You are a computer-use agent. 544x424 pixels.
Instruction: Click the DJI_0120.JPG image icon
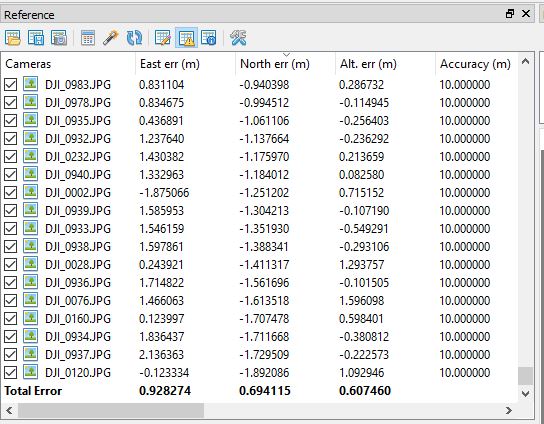click(x=31, y=372)
